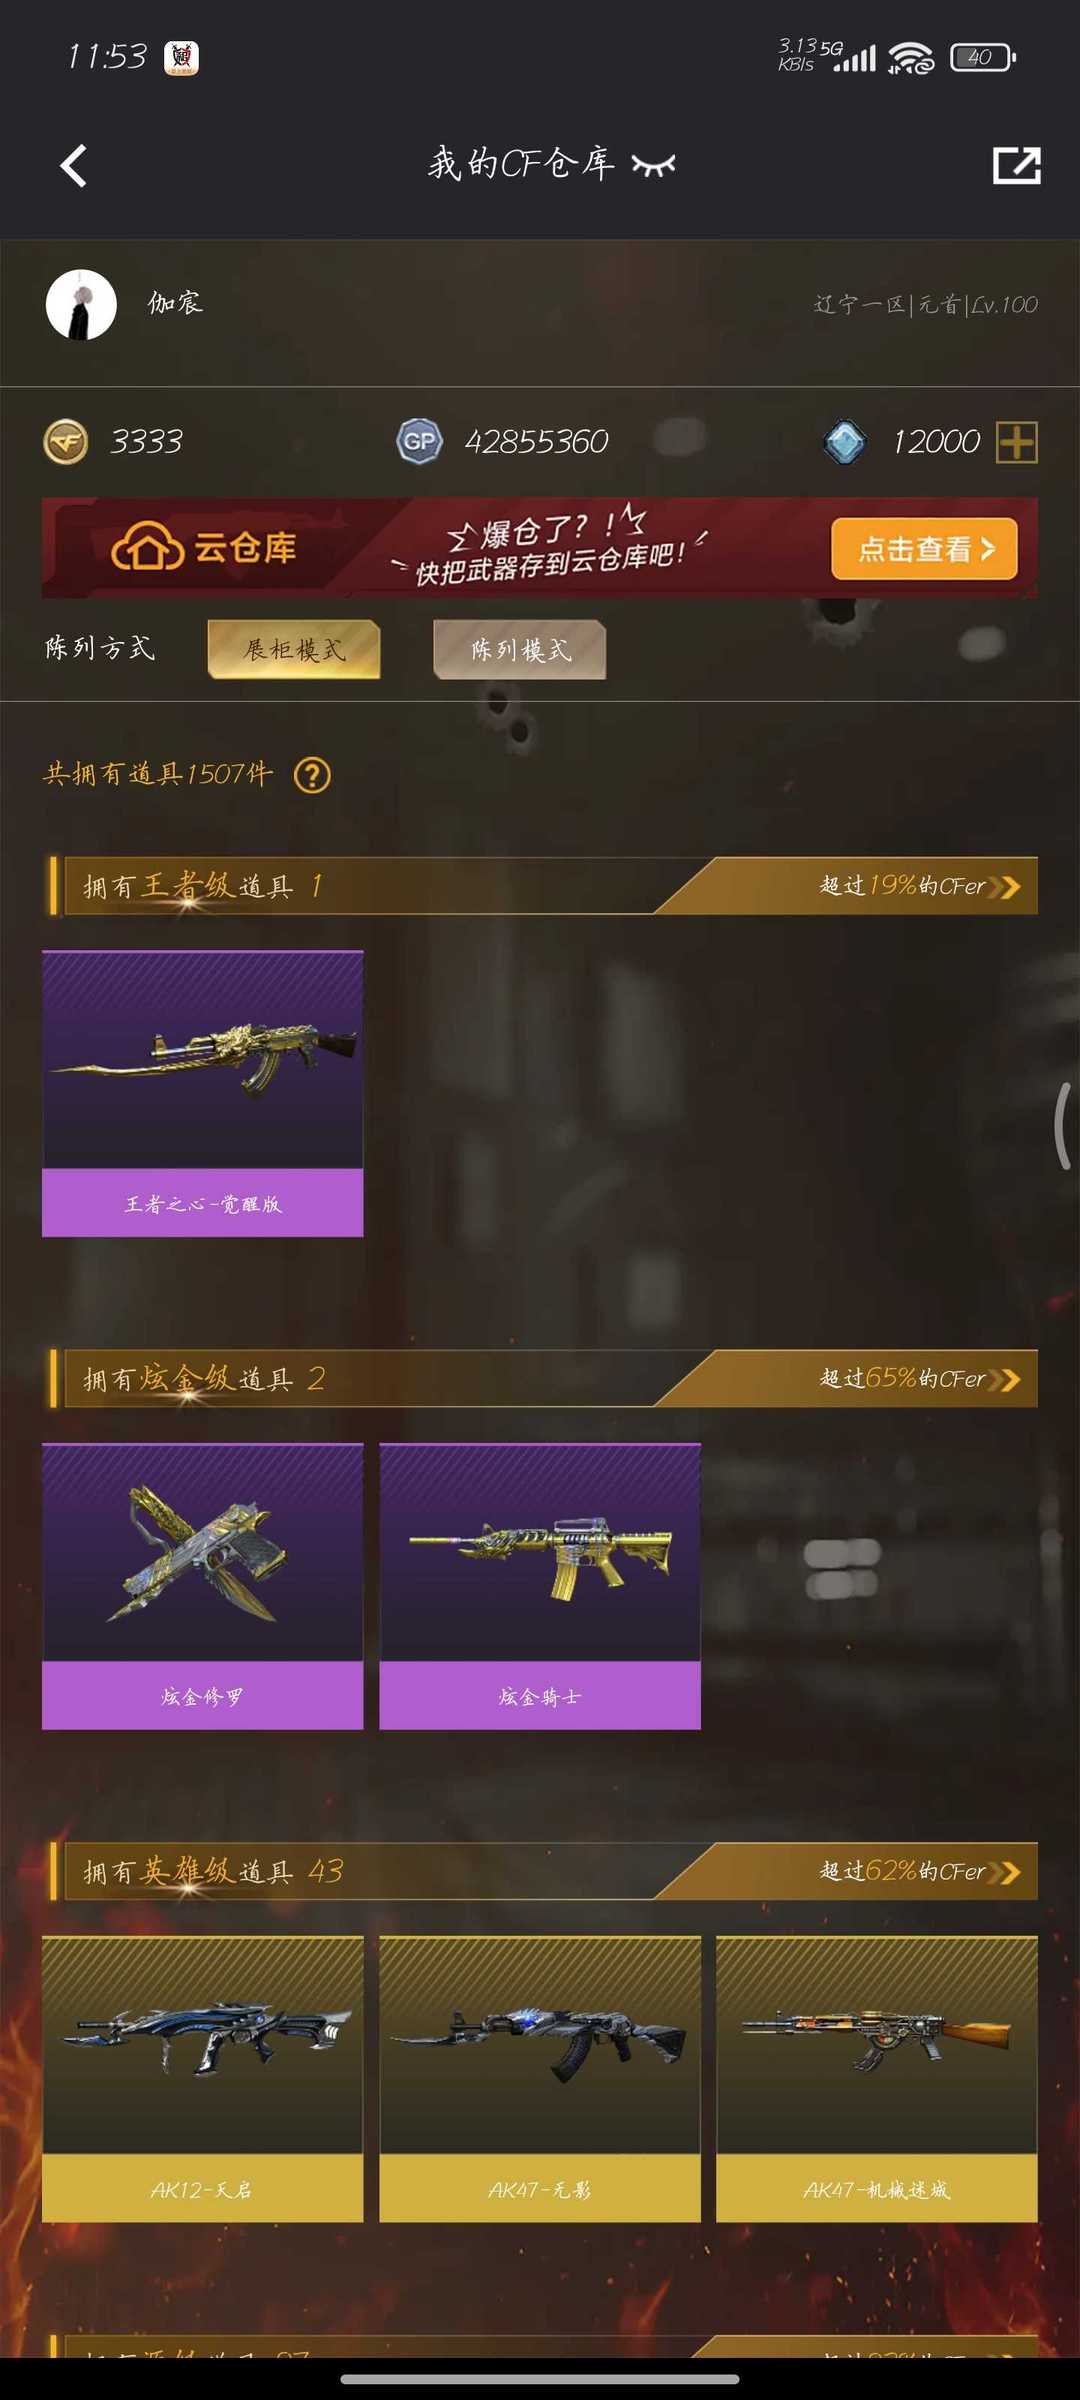Tap the 云仓库 cloud warehouse logo
This screenshot has width=1080, height=2400.
204,547
